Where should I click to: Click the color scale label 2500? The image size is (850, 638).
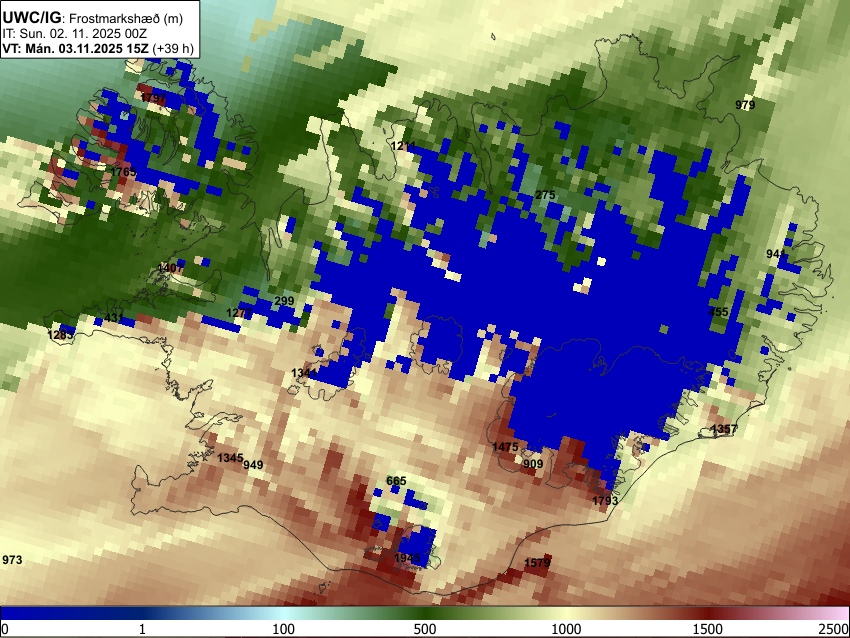(834, 629)
